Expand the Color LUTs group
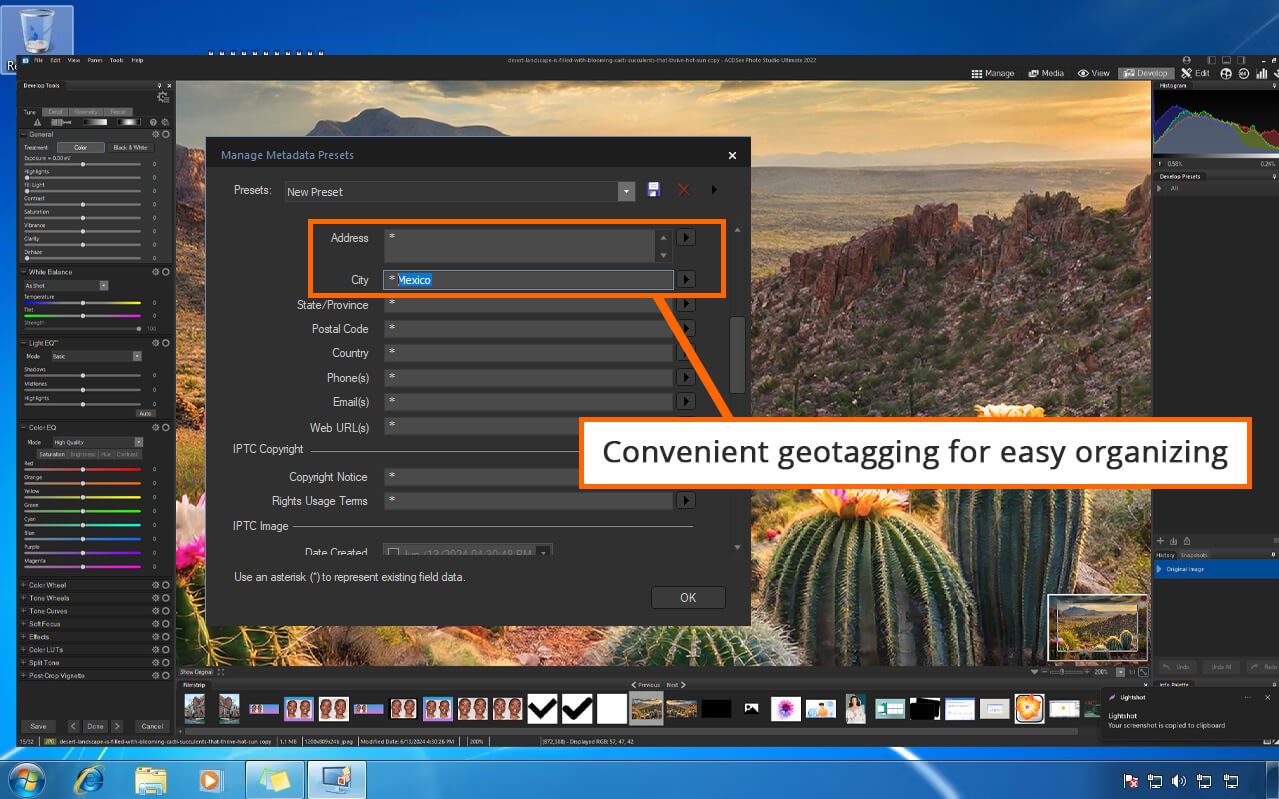The height and width of the screenshot is (799, 1279). pyautogui.click(x=24, y=650)
